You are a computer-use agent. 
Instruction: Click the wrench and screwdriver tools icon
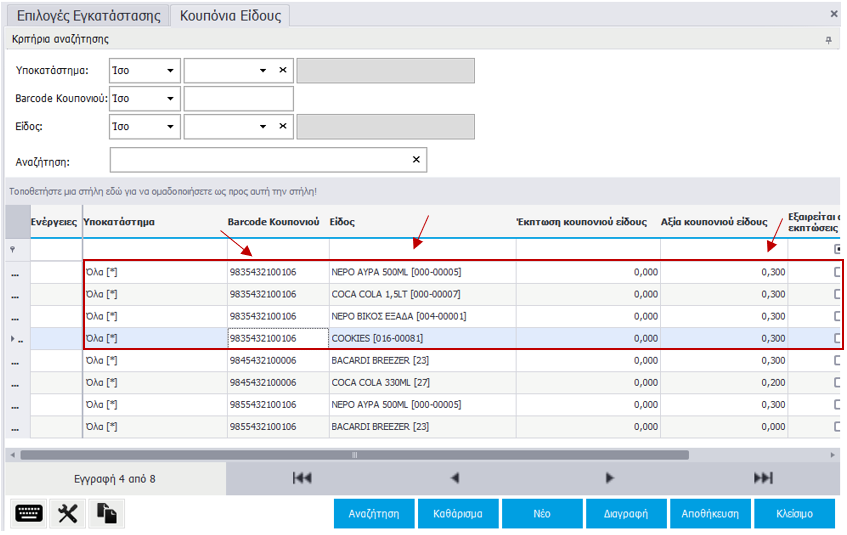68,513
